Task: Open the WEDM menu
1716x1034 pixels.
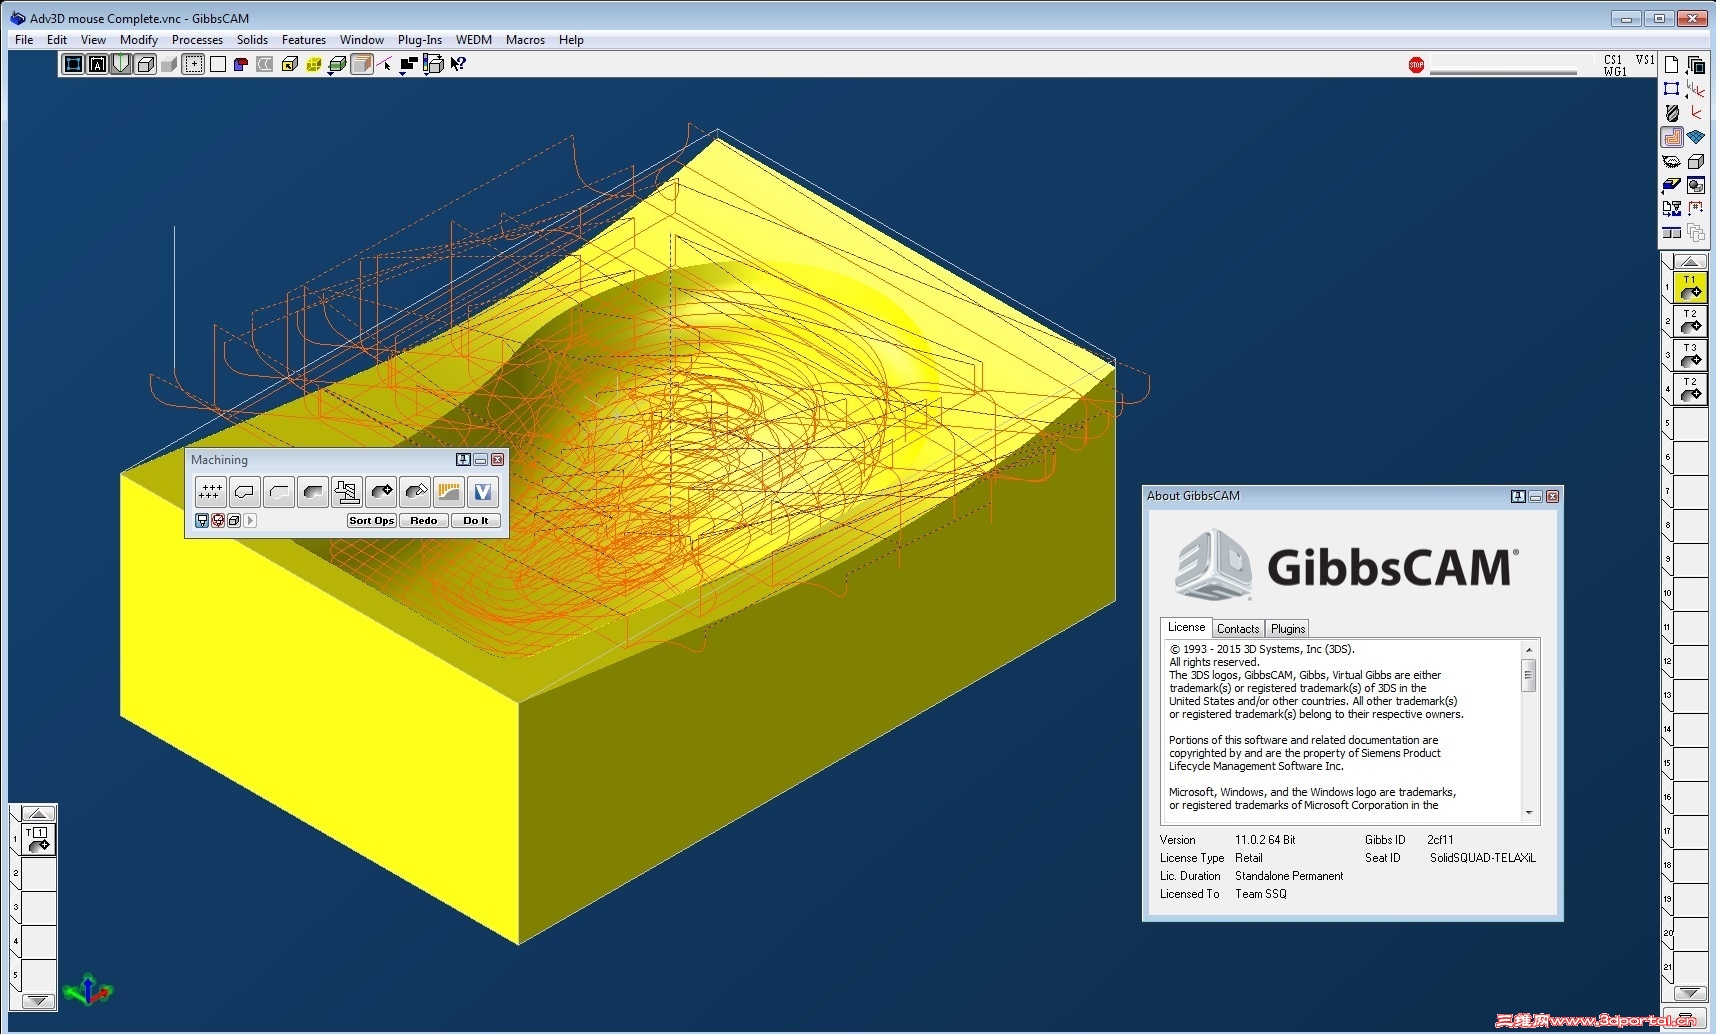Action: tap(474, 40)
